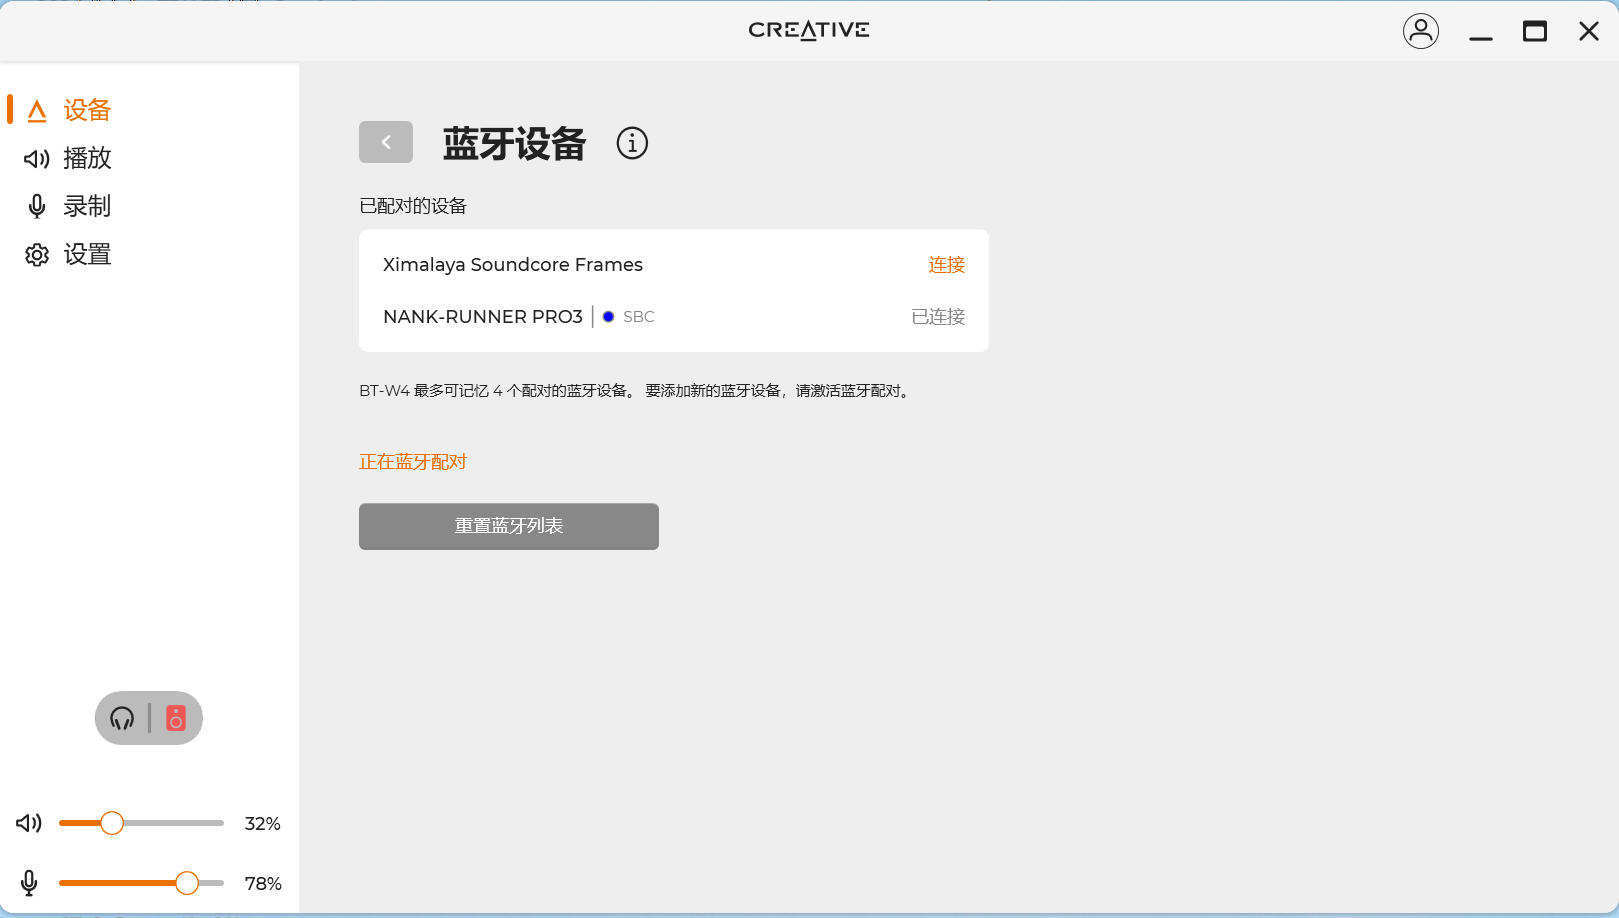The width and height of the screenshot is (1619, 918).
Task: Mute playback via speaker volume icon
Action: point(29,823)
